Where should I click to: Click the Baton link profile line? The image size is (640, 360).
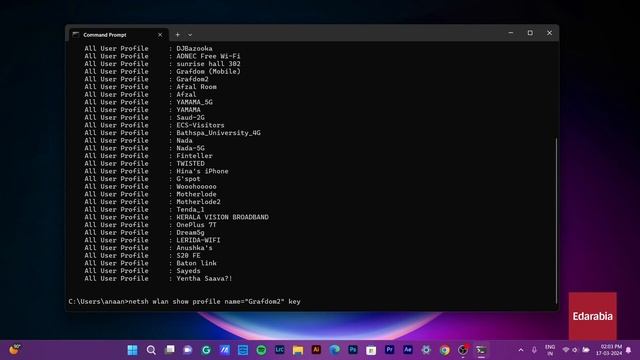(x=151, y=263)
